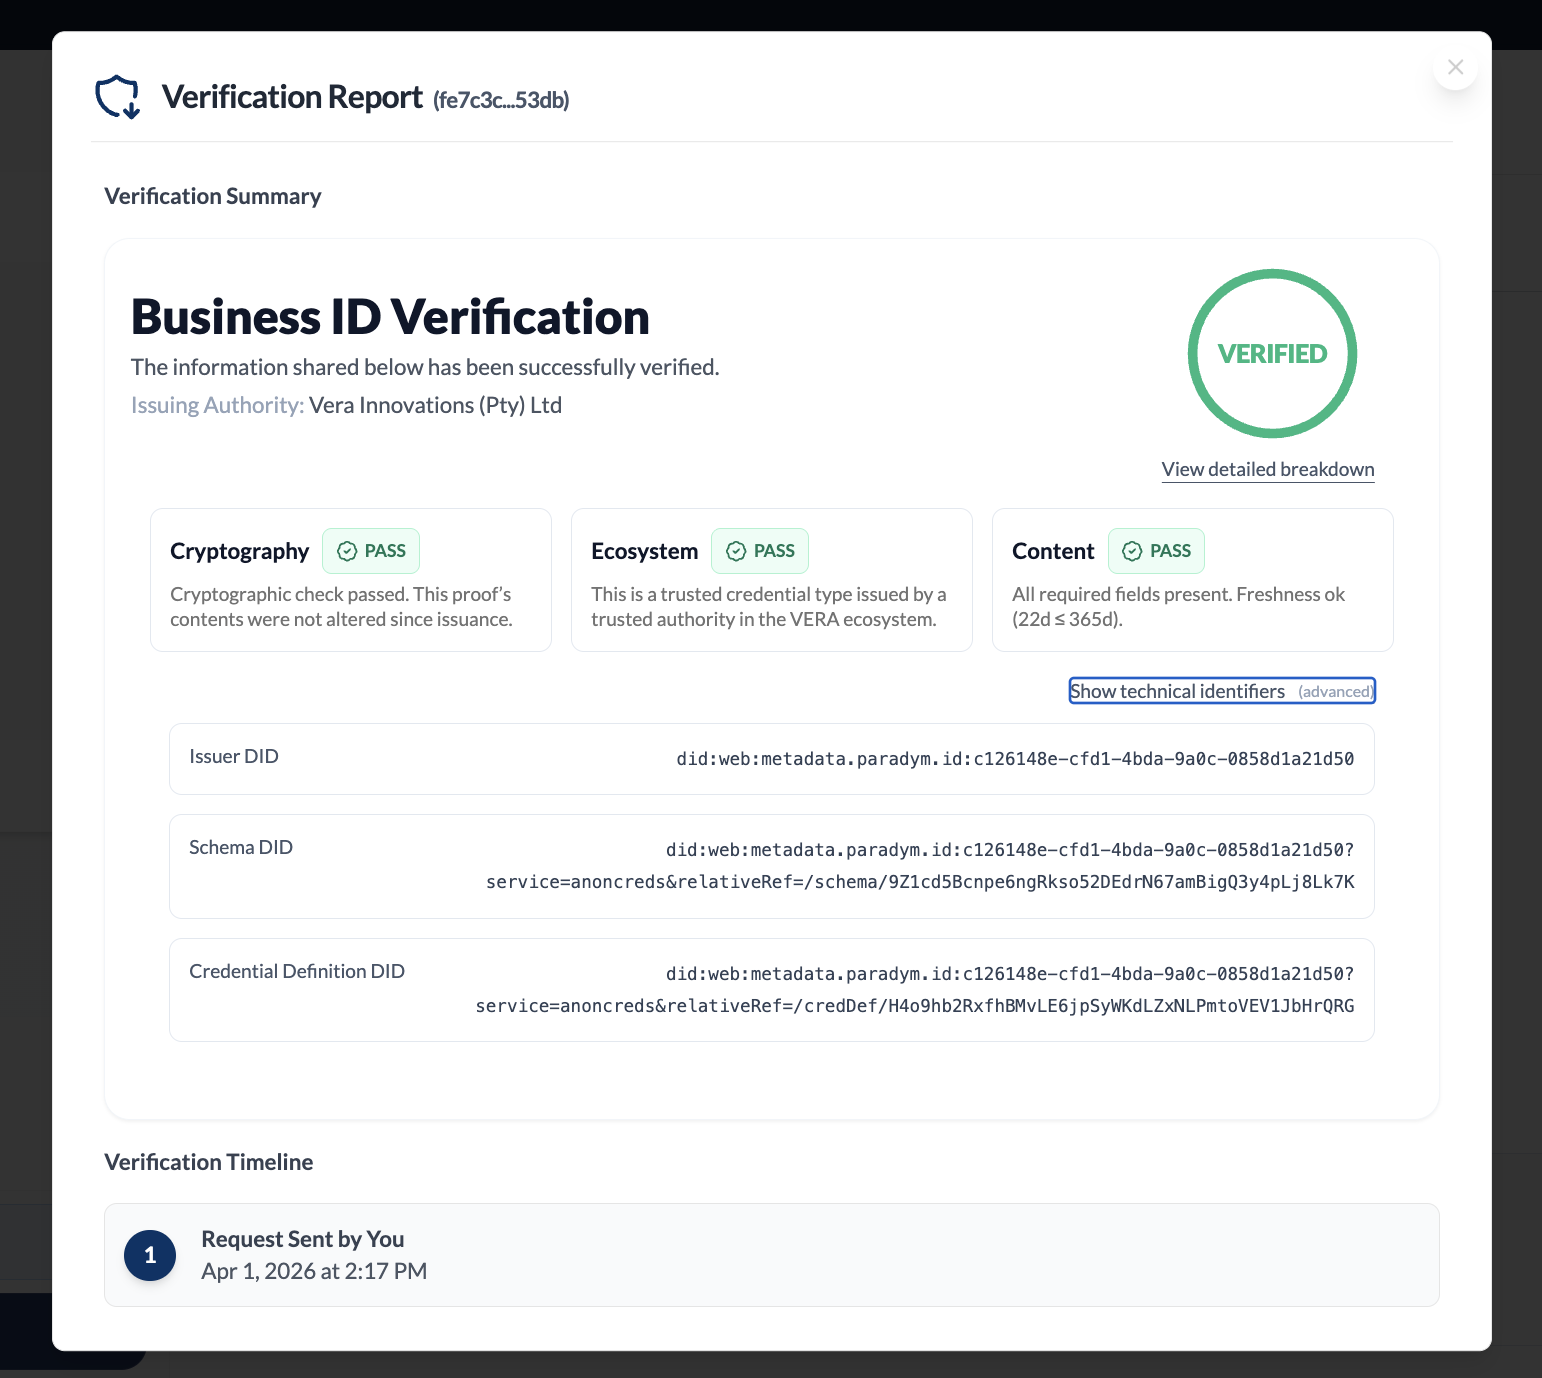Viewport: 1542px width, 1378px height.
Task: Click the Credential Definition DID label
Action: click(x=297, y=971)
